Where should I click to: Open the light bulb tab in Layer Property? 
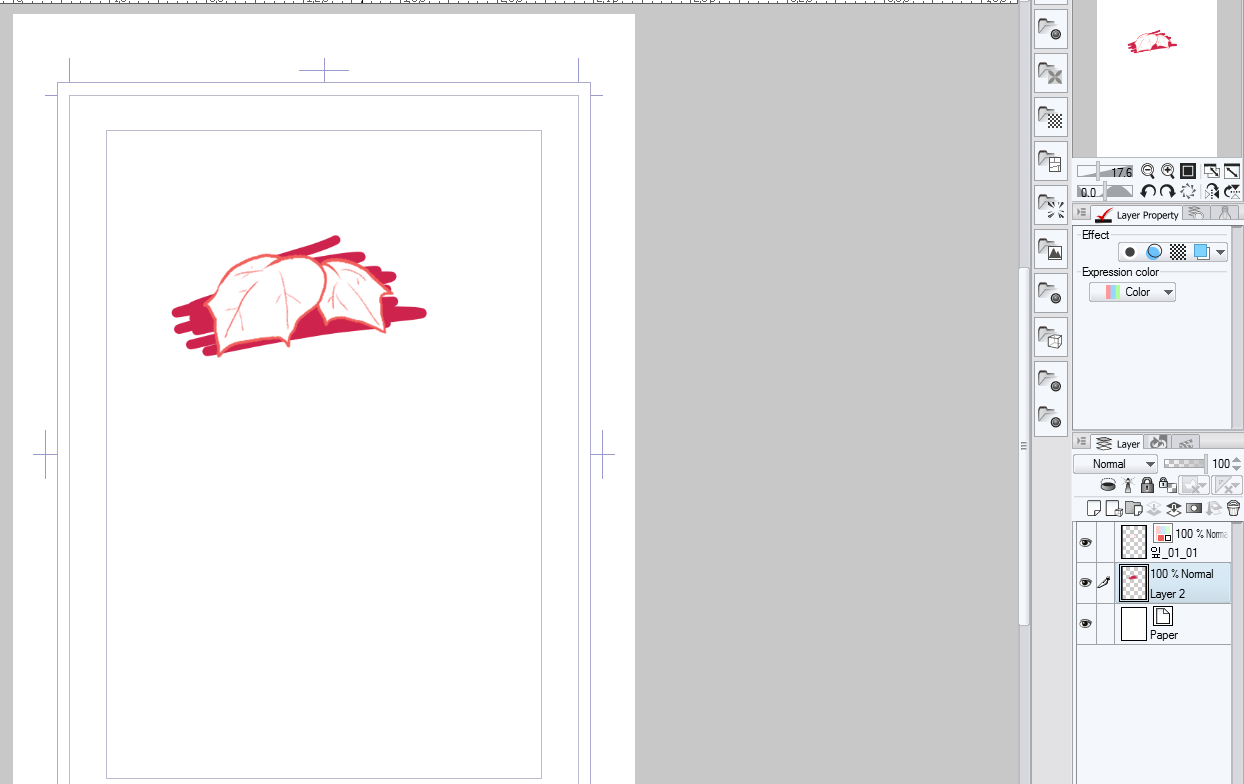(x=1224, y=213)
